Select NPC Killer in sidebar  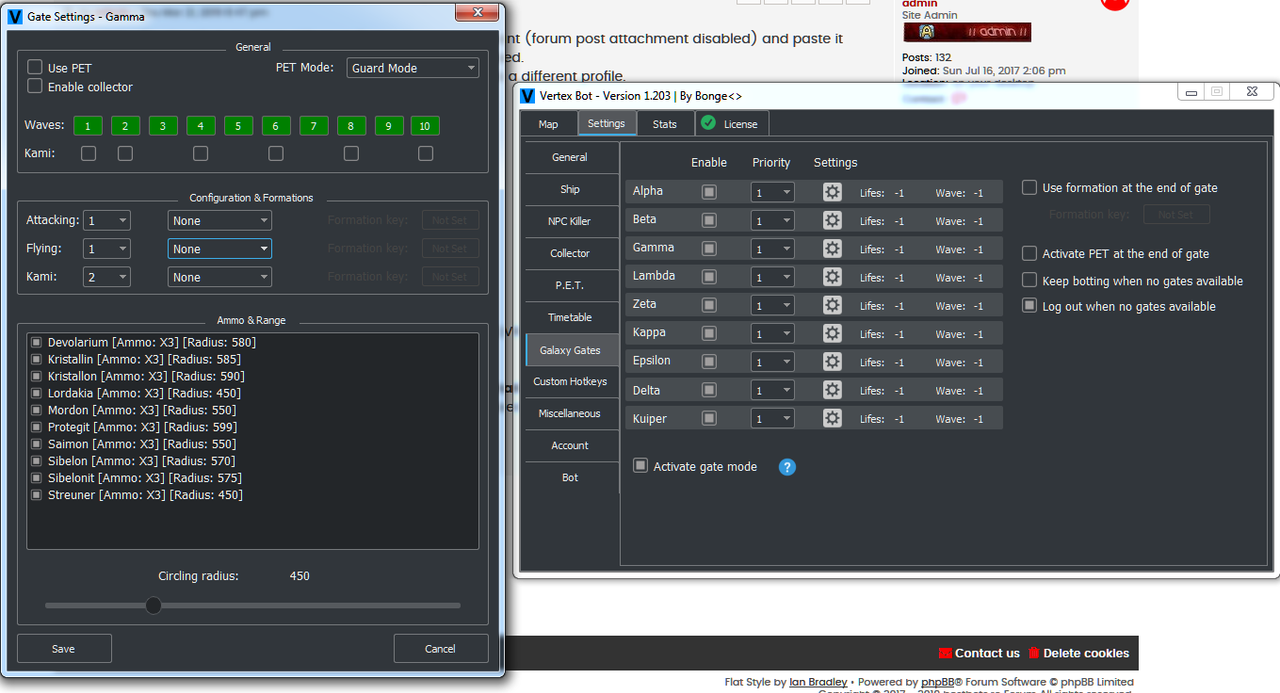click(570, 221)
